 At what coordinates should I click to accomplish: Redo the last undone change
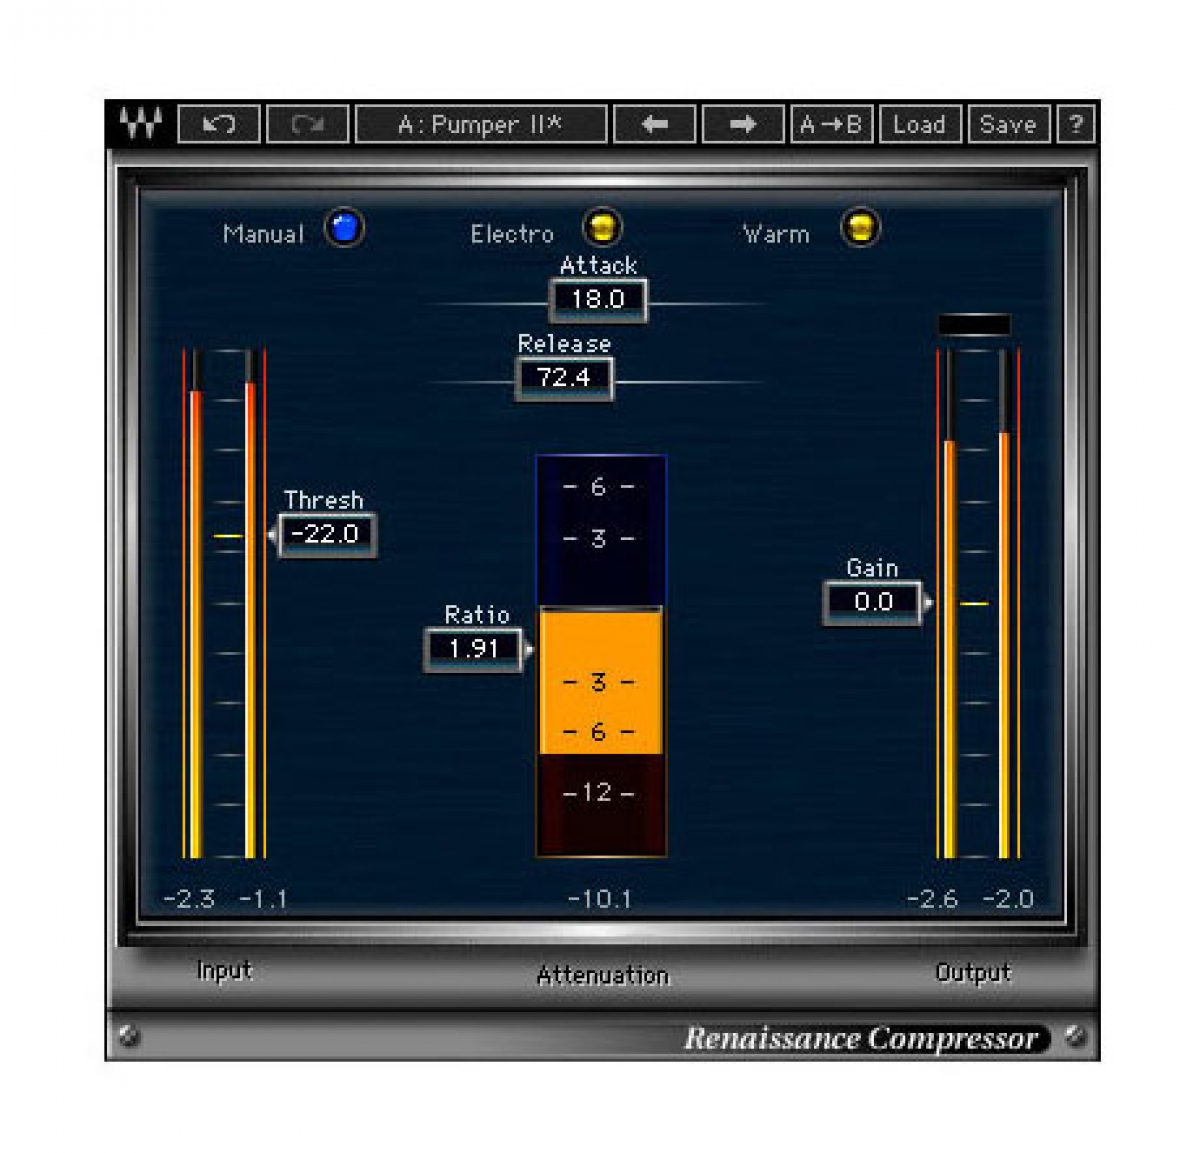[308, 124]
